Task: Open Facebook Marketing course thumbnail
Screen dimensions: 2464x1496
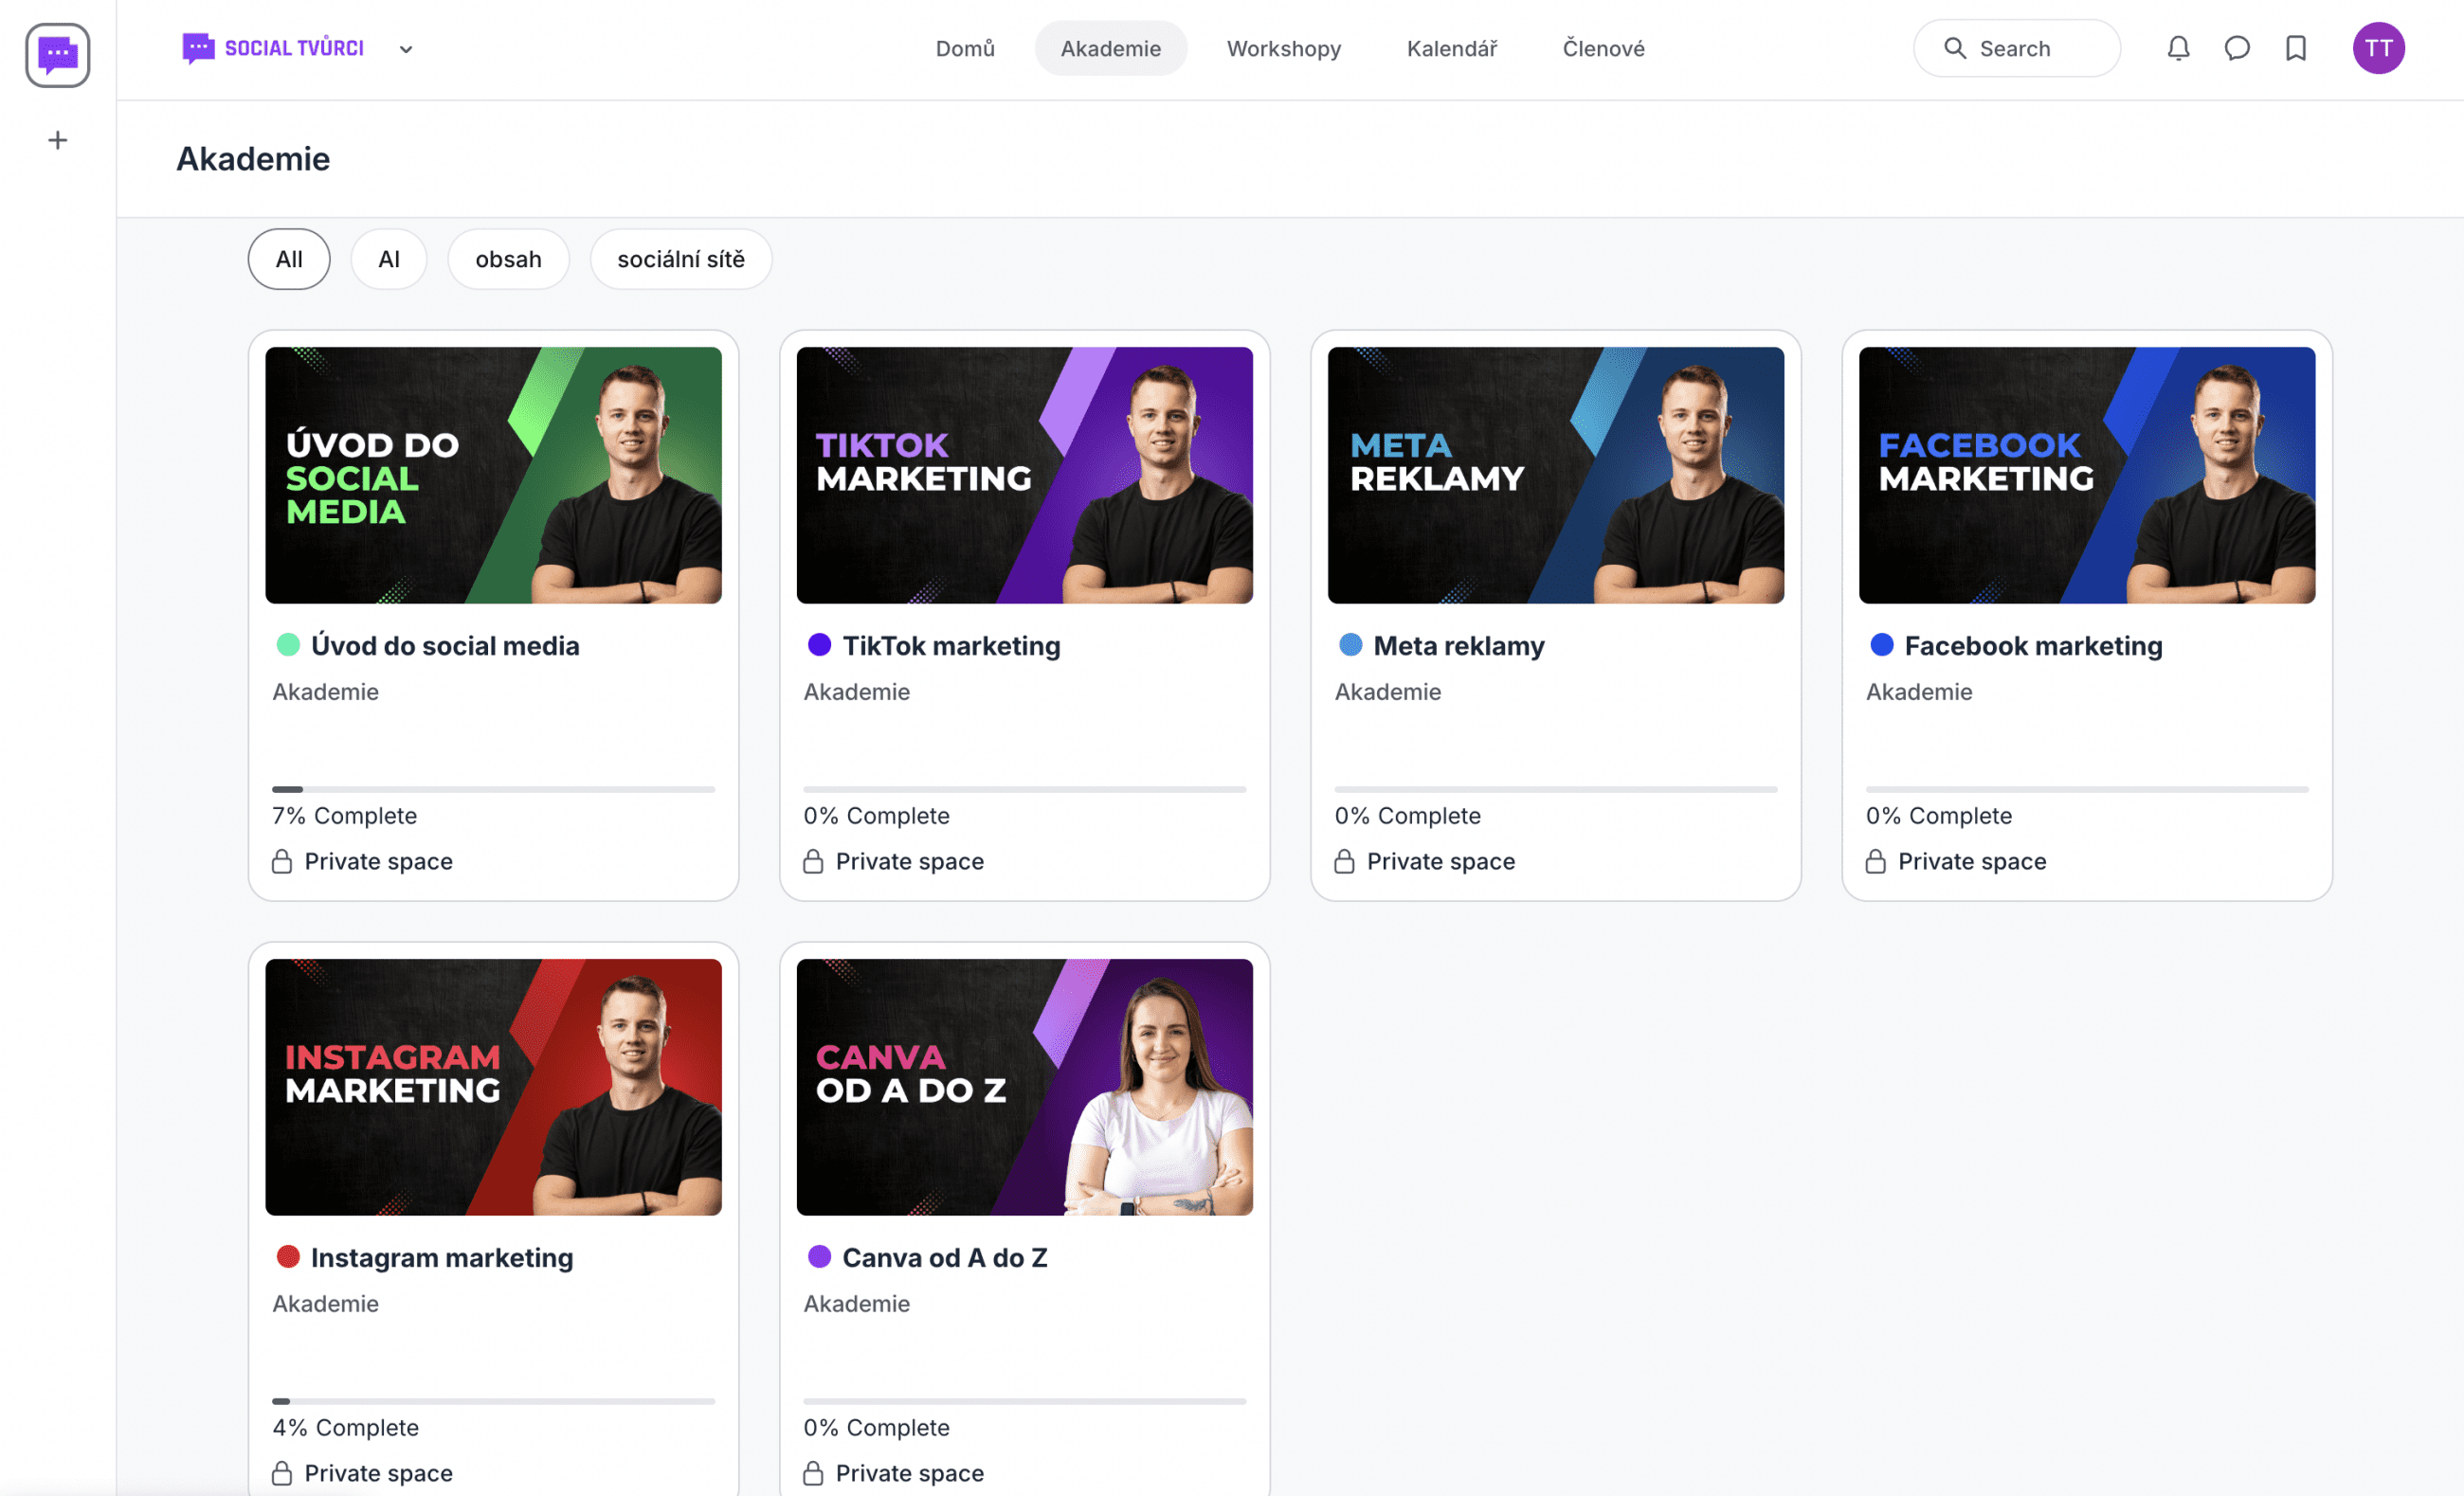Action: point(2086,475)
